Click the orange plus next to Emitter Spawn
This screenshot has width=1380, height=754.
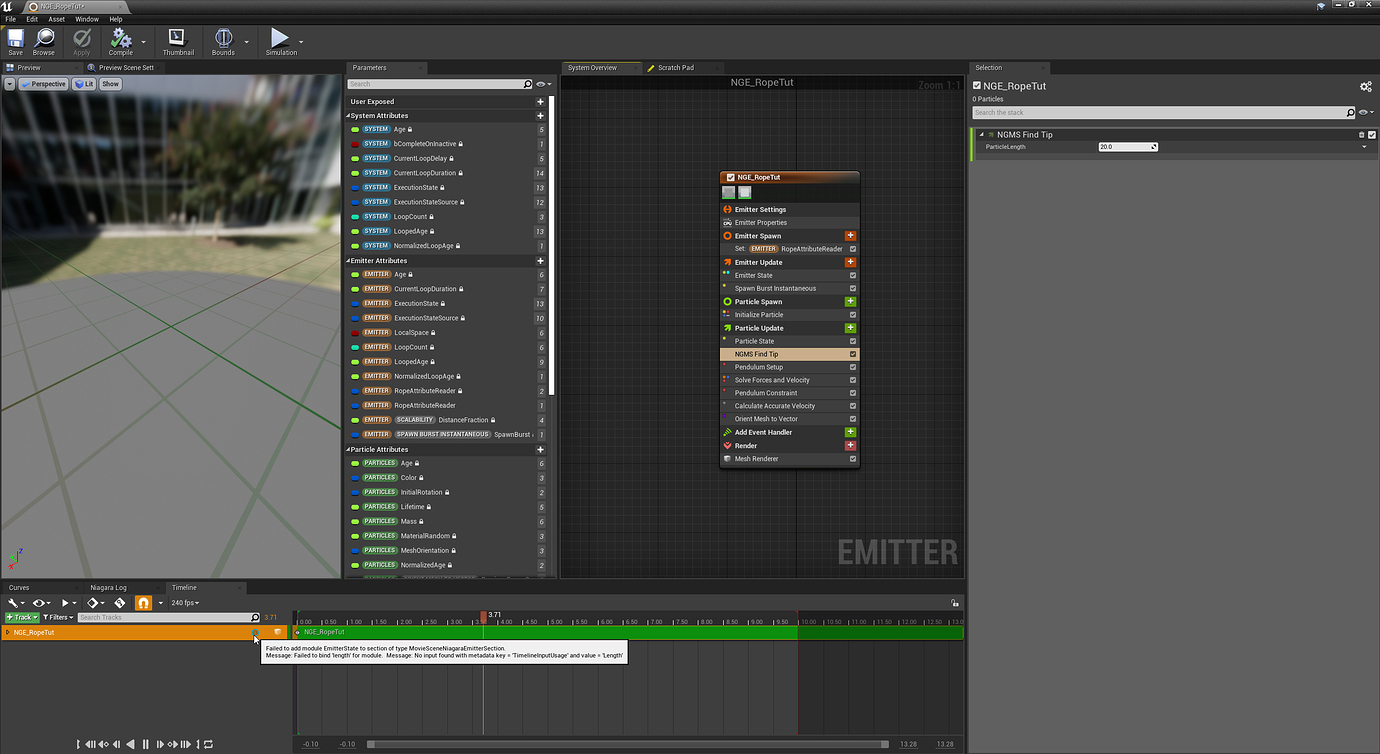click(x=851, y=236)
